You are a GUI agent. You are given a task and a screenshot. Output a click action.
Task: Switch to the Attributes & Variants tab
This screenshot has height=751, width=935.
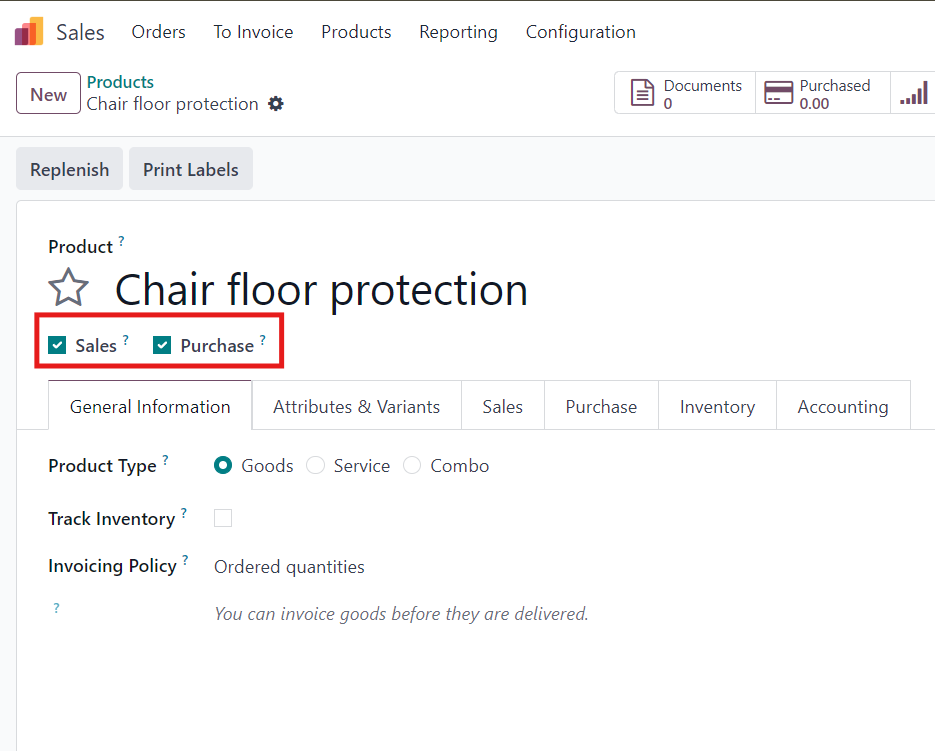tap(356, 407)
